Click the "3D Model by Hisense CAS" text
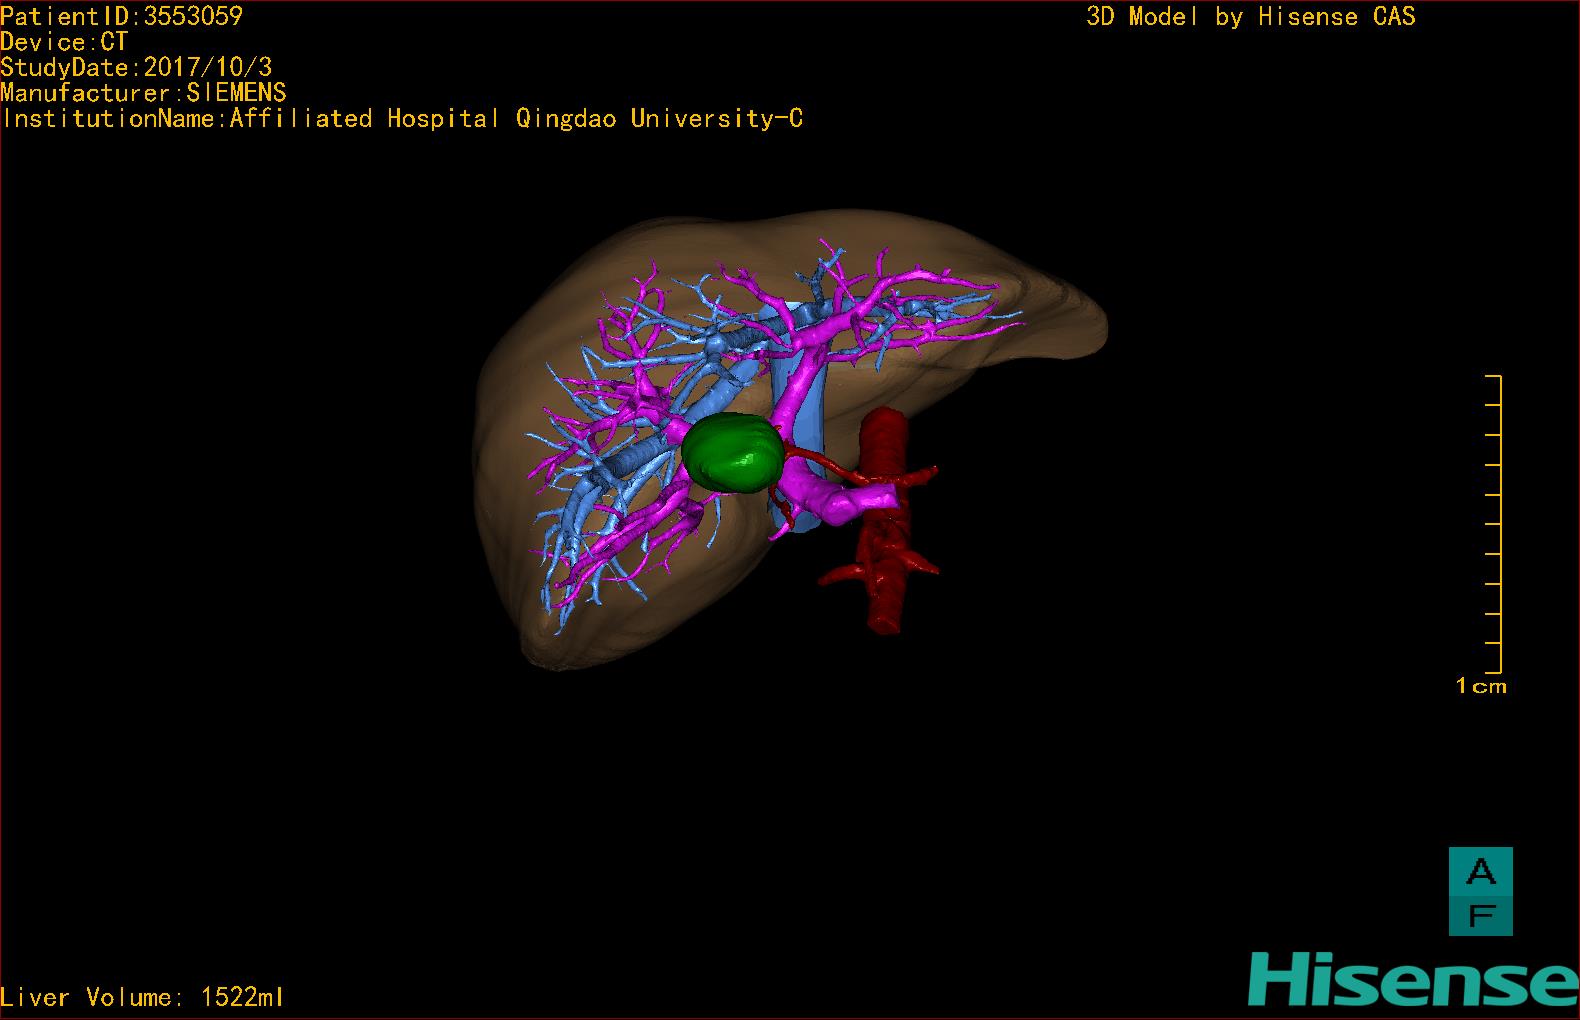This screenshot has width=1580, height=1020. tap(1251, 17)
